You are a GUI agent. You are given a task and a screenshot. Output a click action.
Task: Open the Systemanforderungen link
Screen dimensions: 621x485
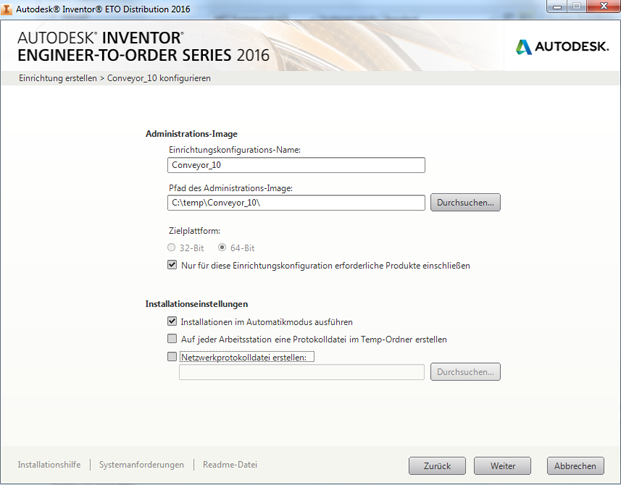[x=141, y=464]
